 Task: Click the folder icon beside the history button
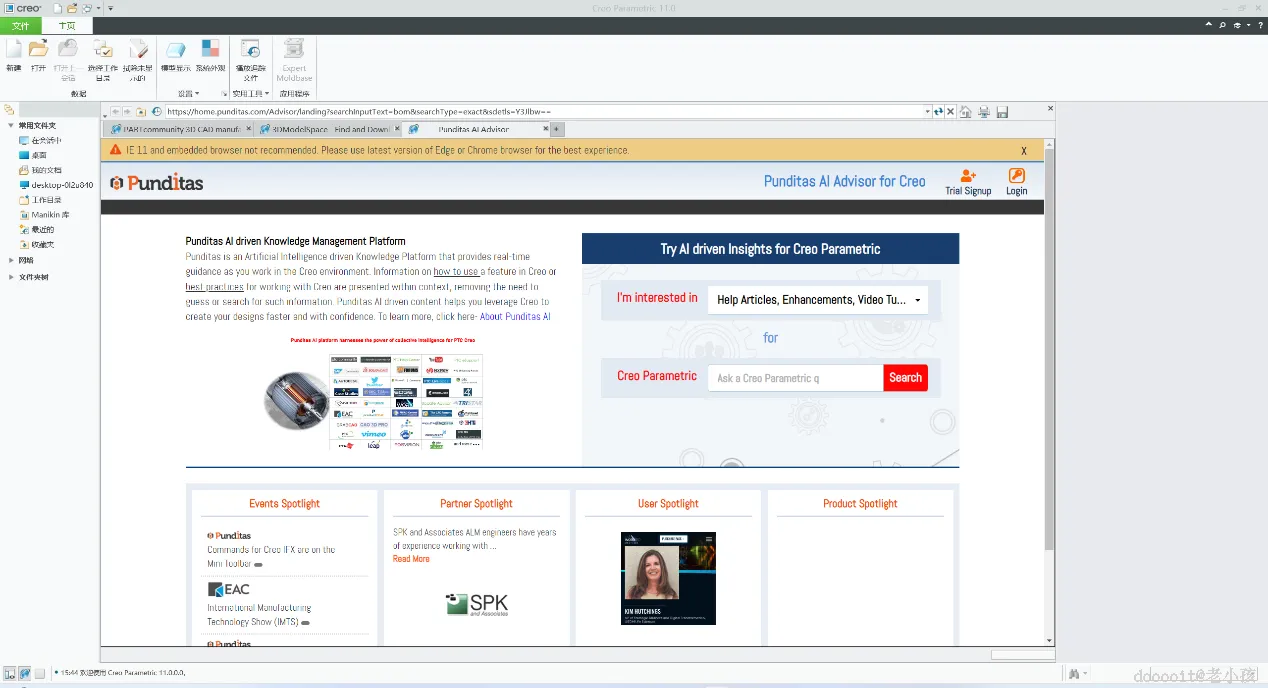pos(141,112)
